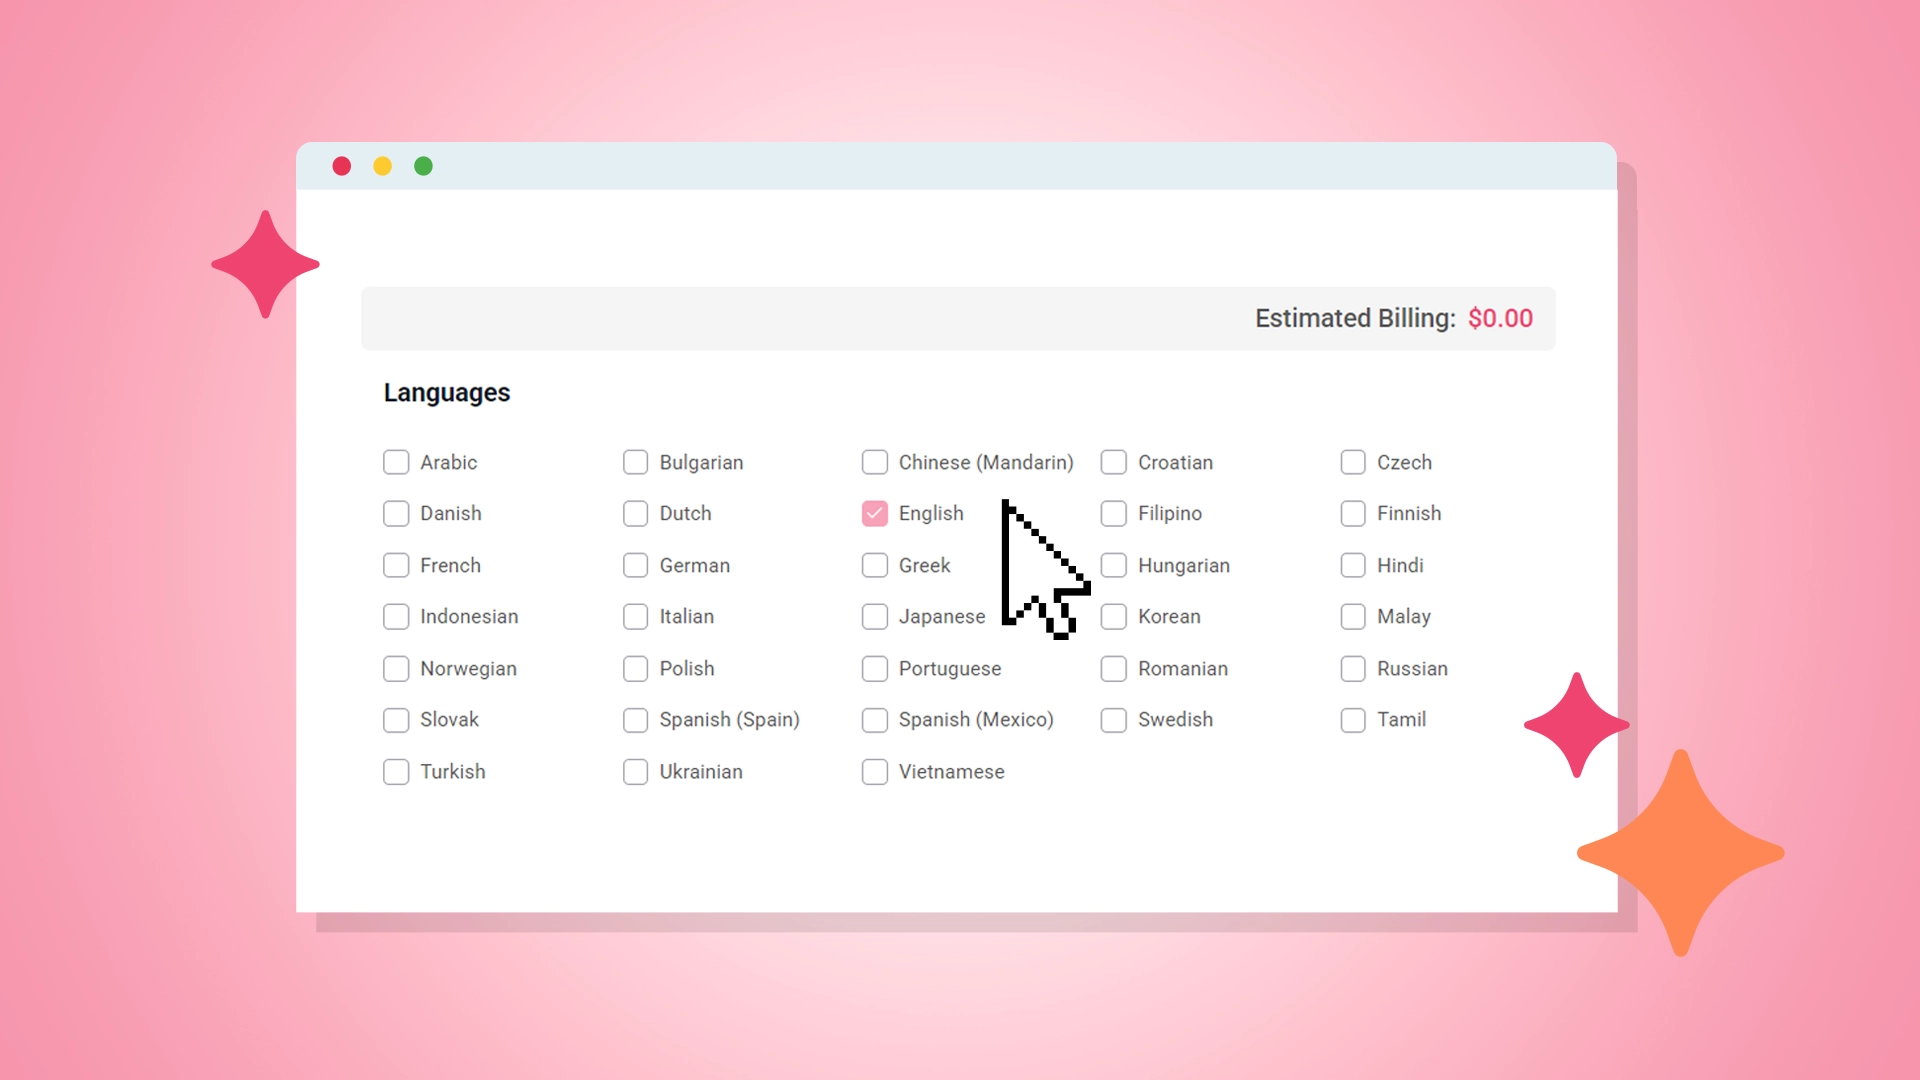Click the Korean language label
1920x1080 pixels.
click(x=1169, y=616)
